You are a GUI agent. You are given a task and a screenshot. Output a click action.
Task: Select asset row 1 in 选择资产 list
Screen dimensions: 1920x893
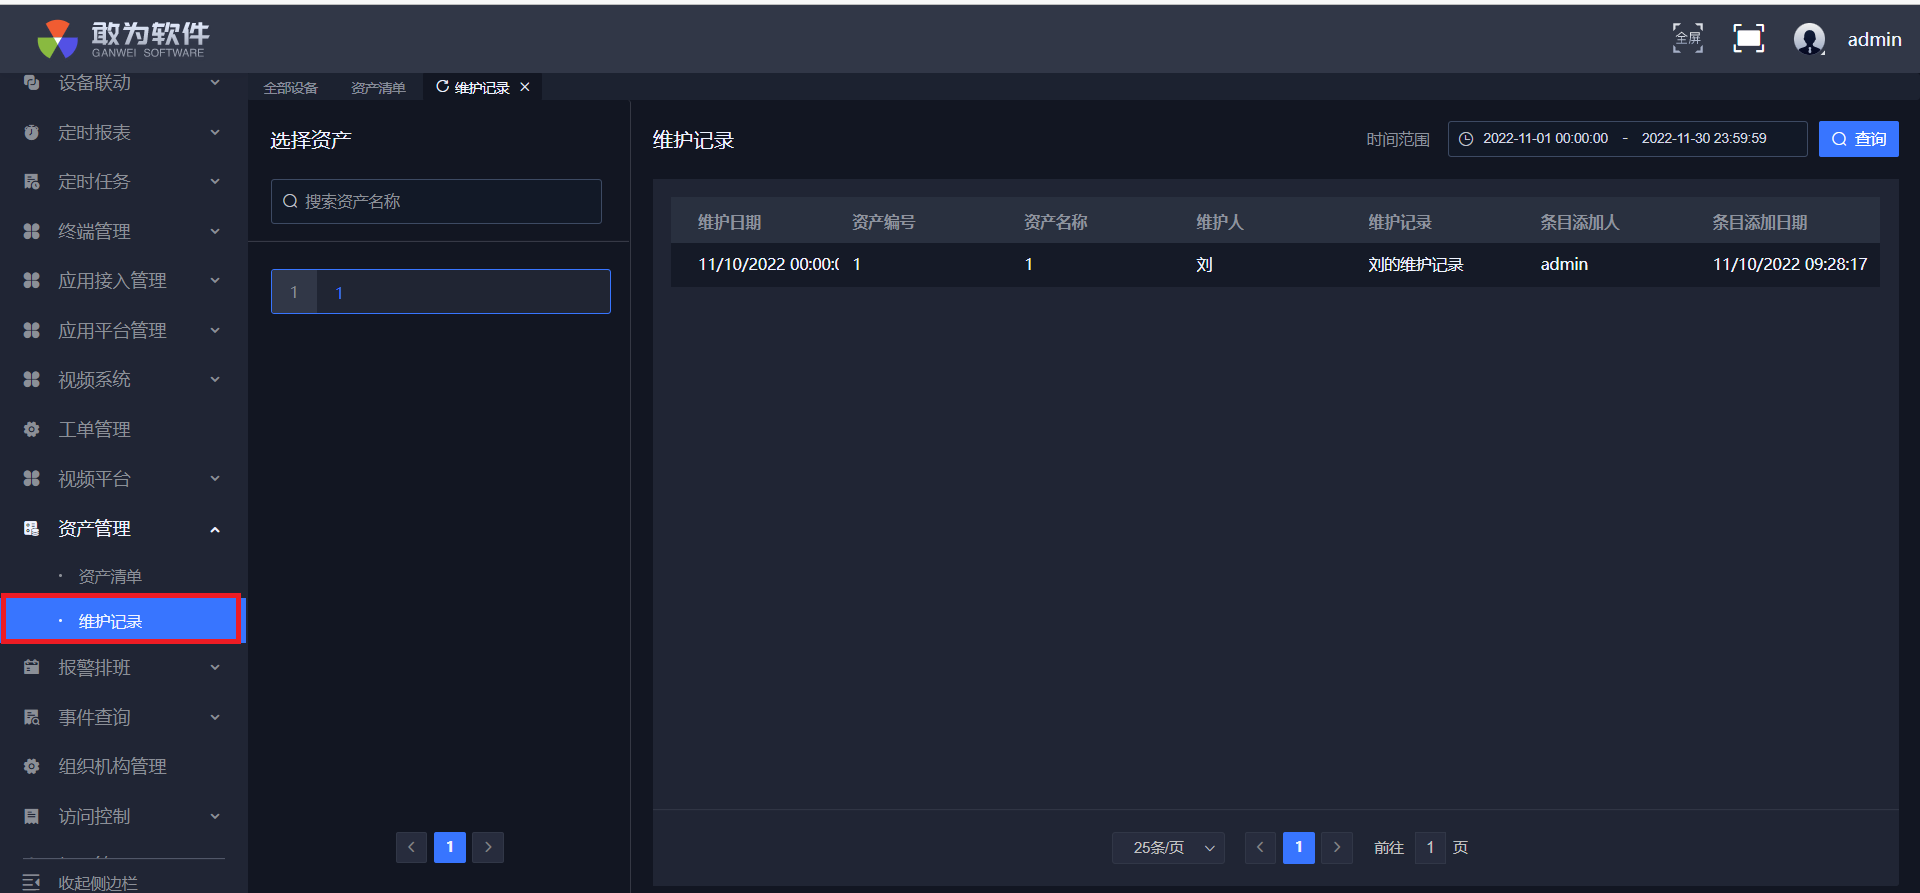click(x=440, y=292)
